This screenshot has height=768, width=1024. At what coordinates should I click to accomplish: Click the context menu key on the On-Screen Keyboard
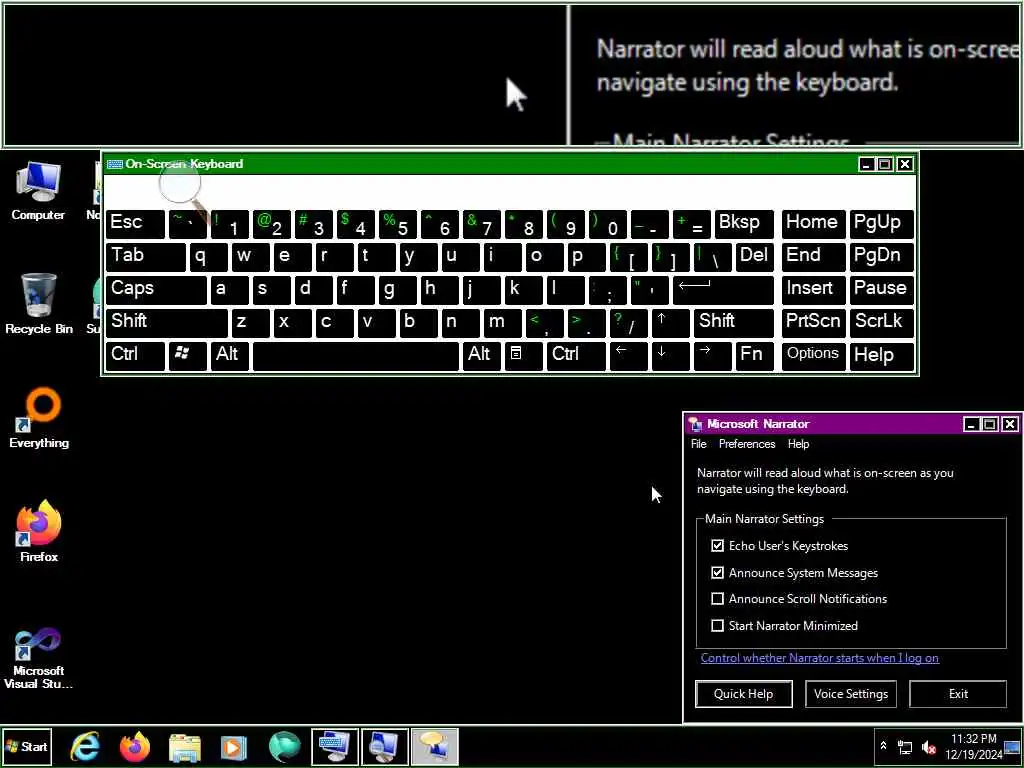(522, 356)
